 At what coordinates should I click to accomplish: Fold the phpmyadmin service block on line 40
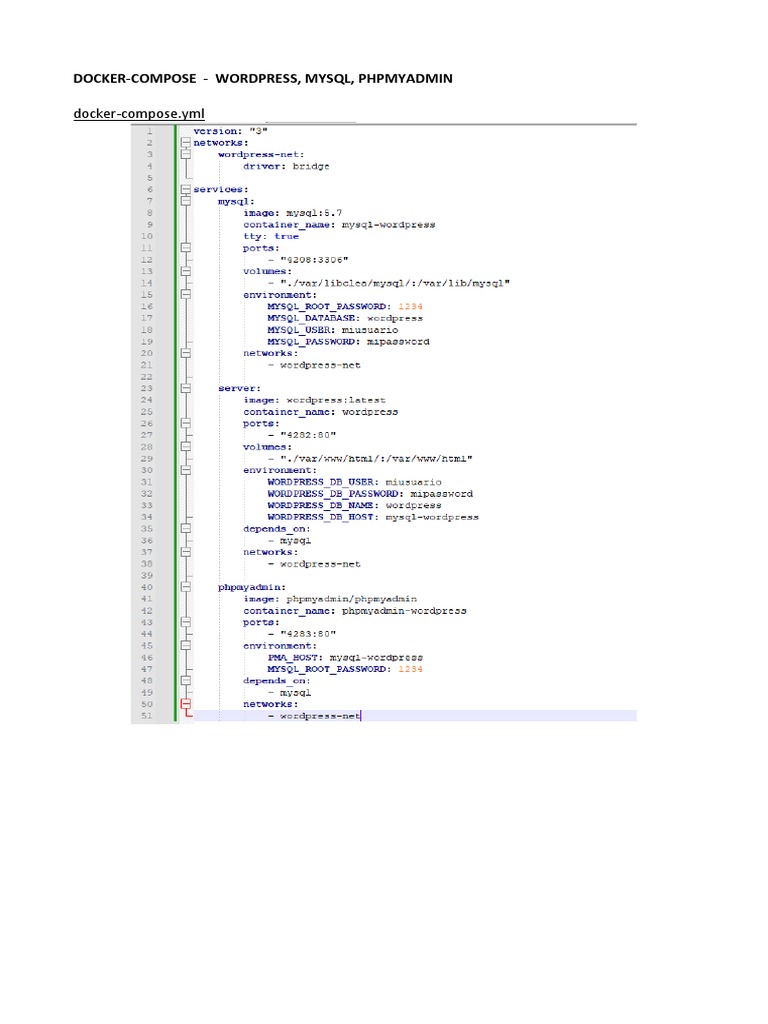pyautogui.click(x=185, y=587)
